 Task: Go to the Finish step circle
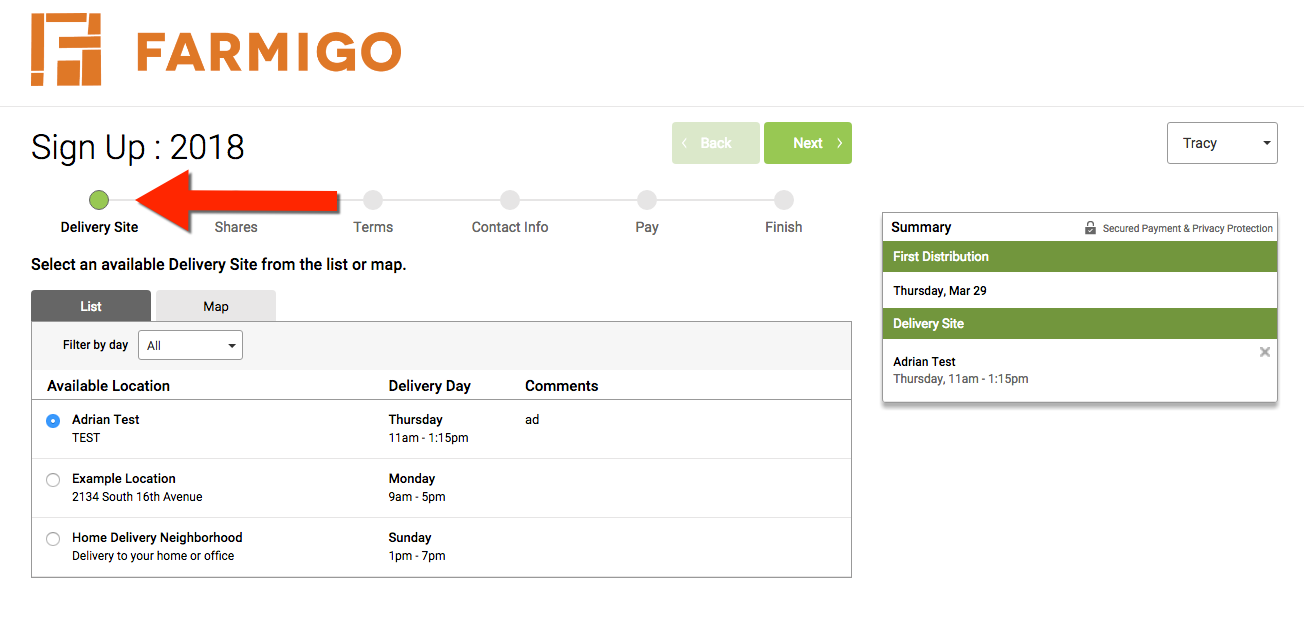pos(784,200)
